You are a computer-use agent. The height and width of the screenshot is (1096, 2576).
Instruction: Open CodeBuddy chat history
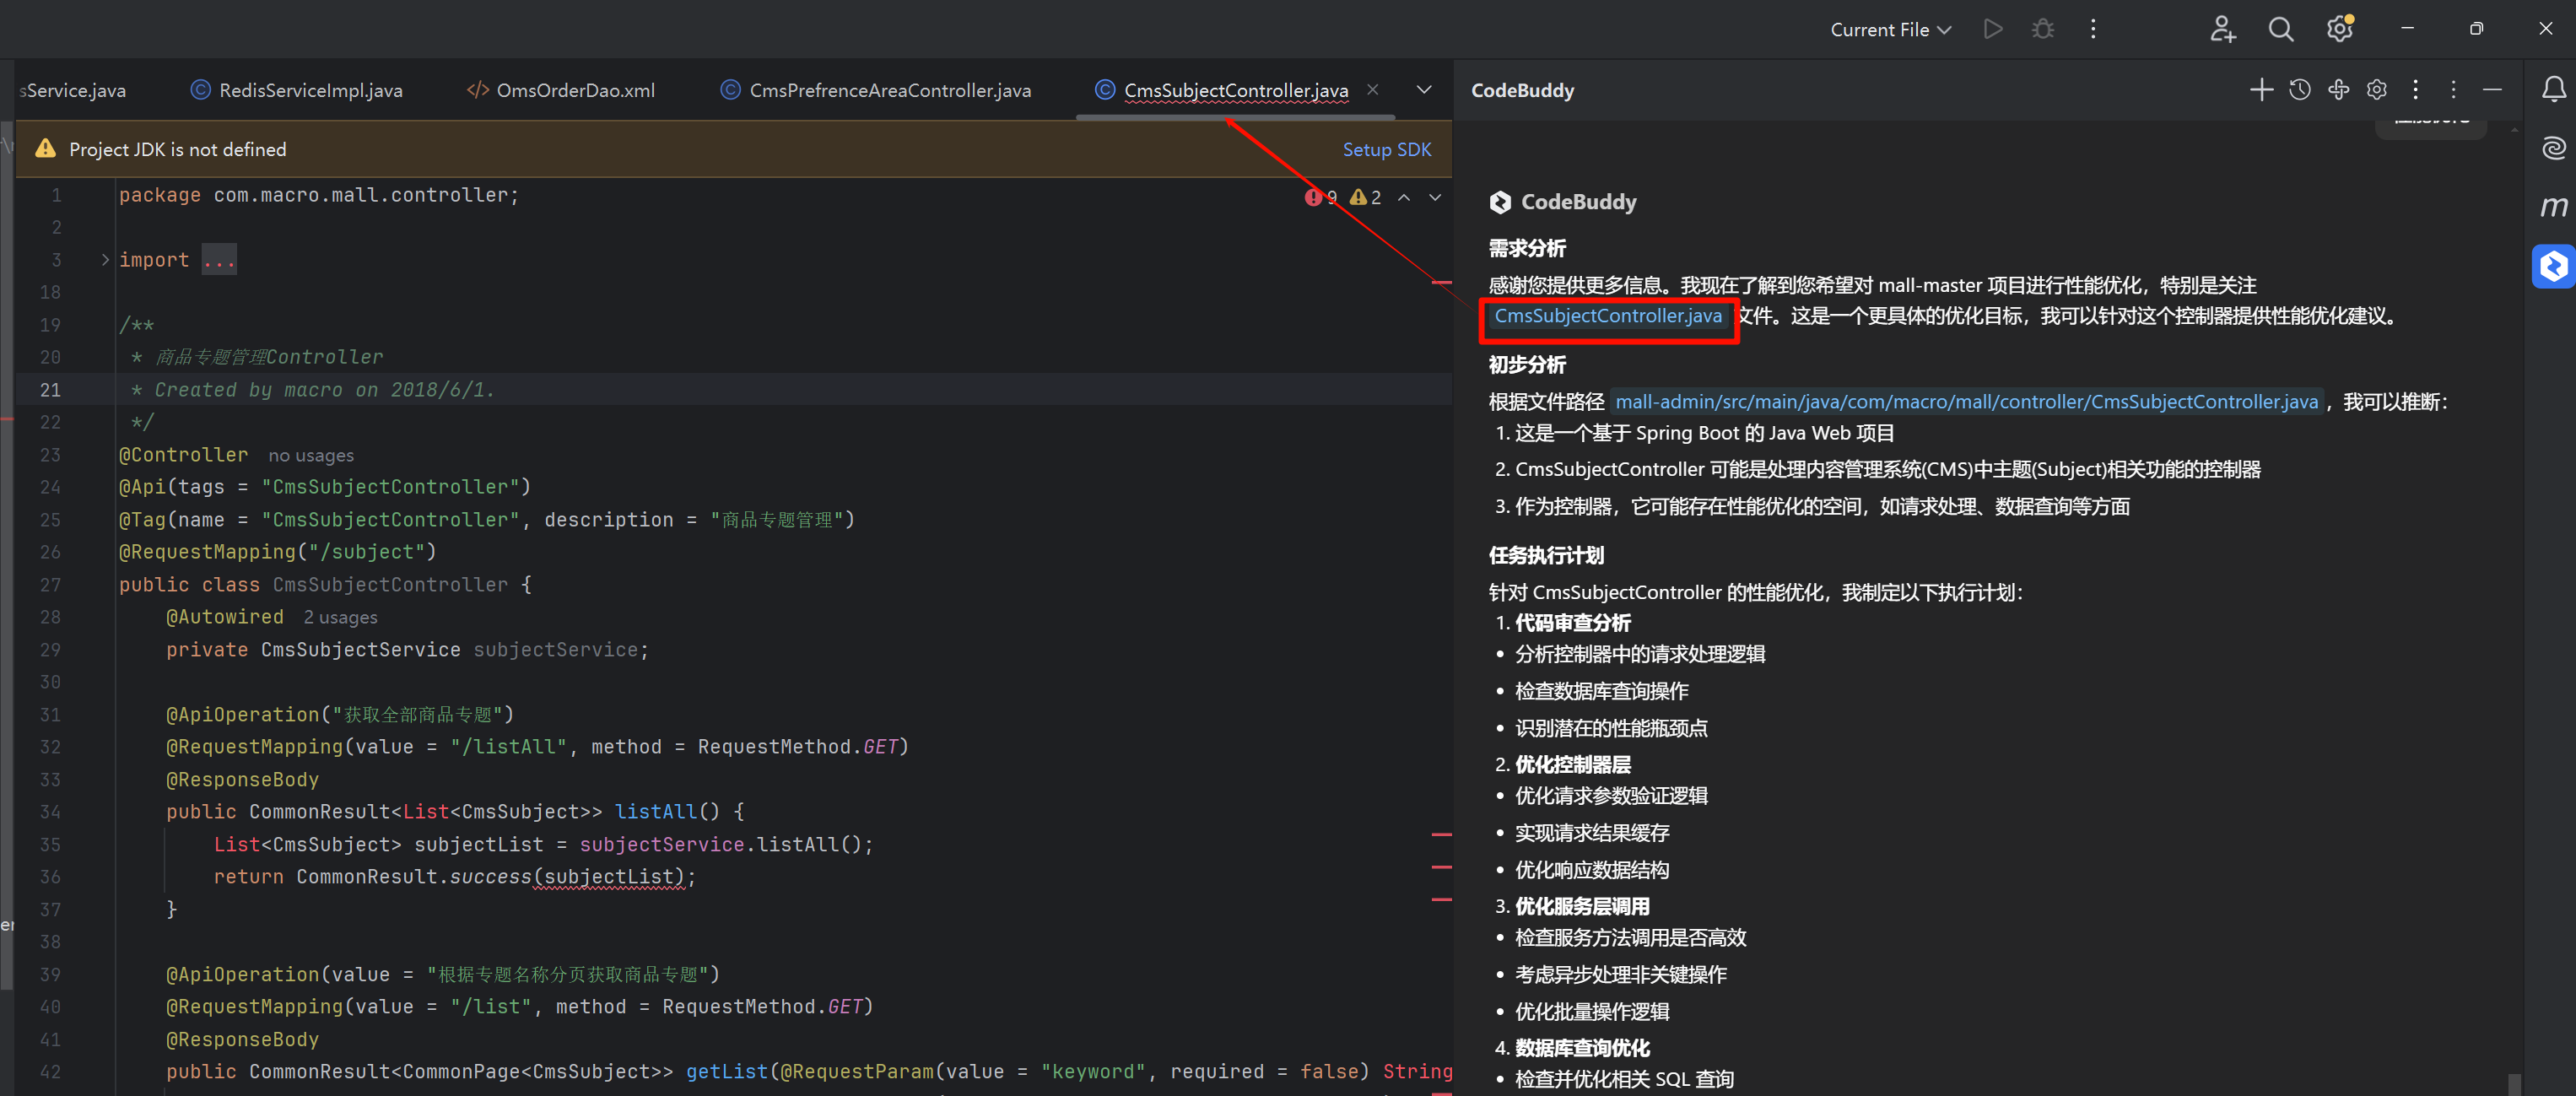point(2299,90)
